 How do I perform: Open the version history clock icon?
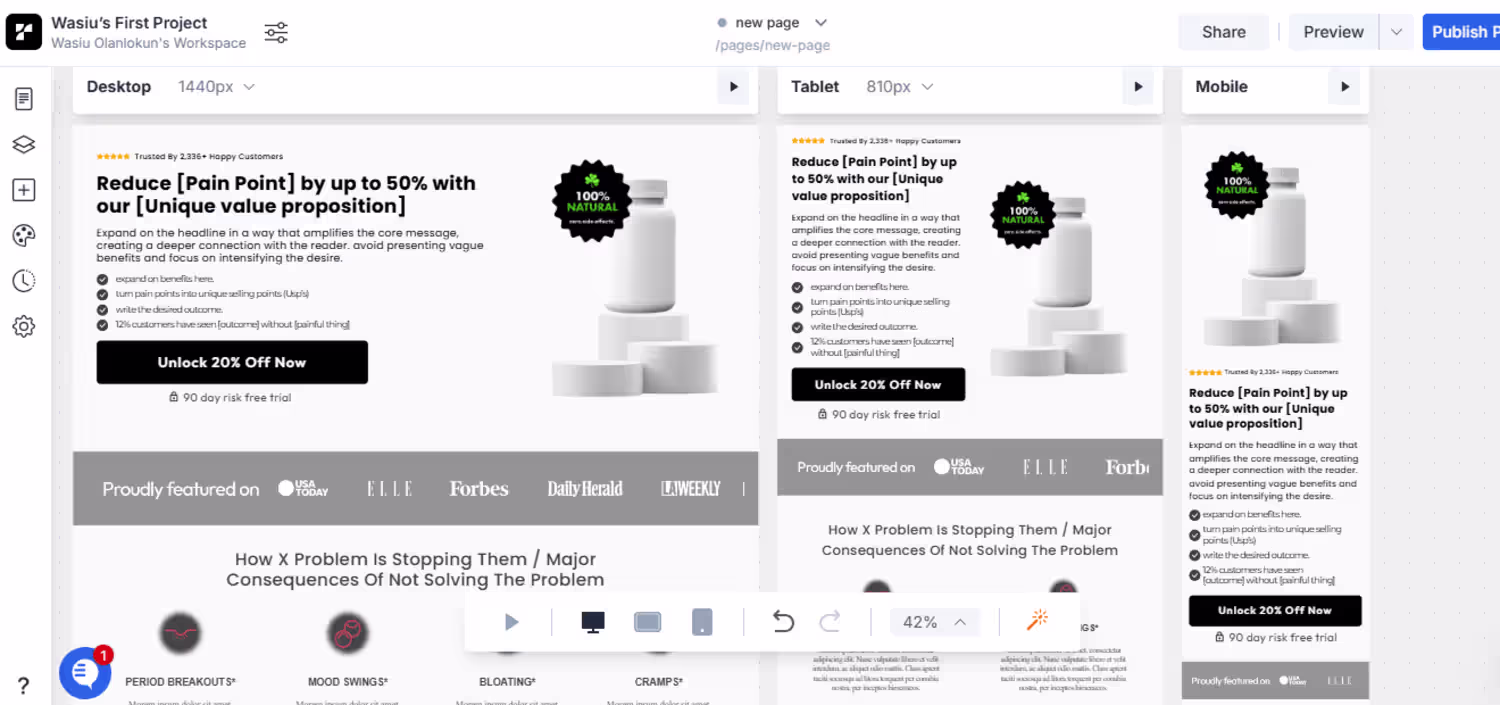pyautogui.click(x=24, y=281)
